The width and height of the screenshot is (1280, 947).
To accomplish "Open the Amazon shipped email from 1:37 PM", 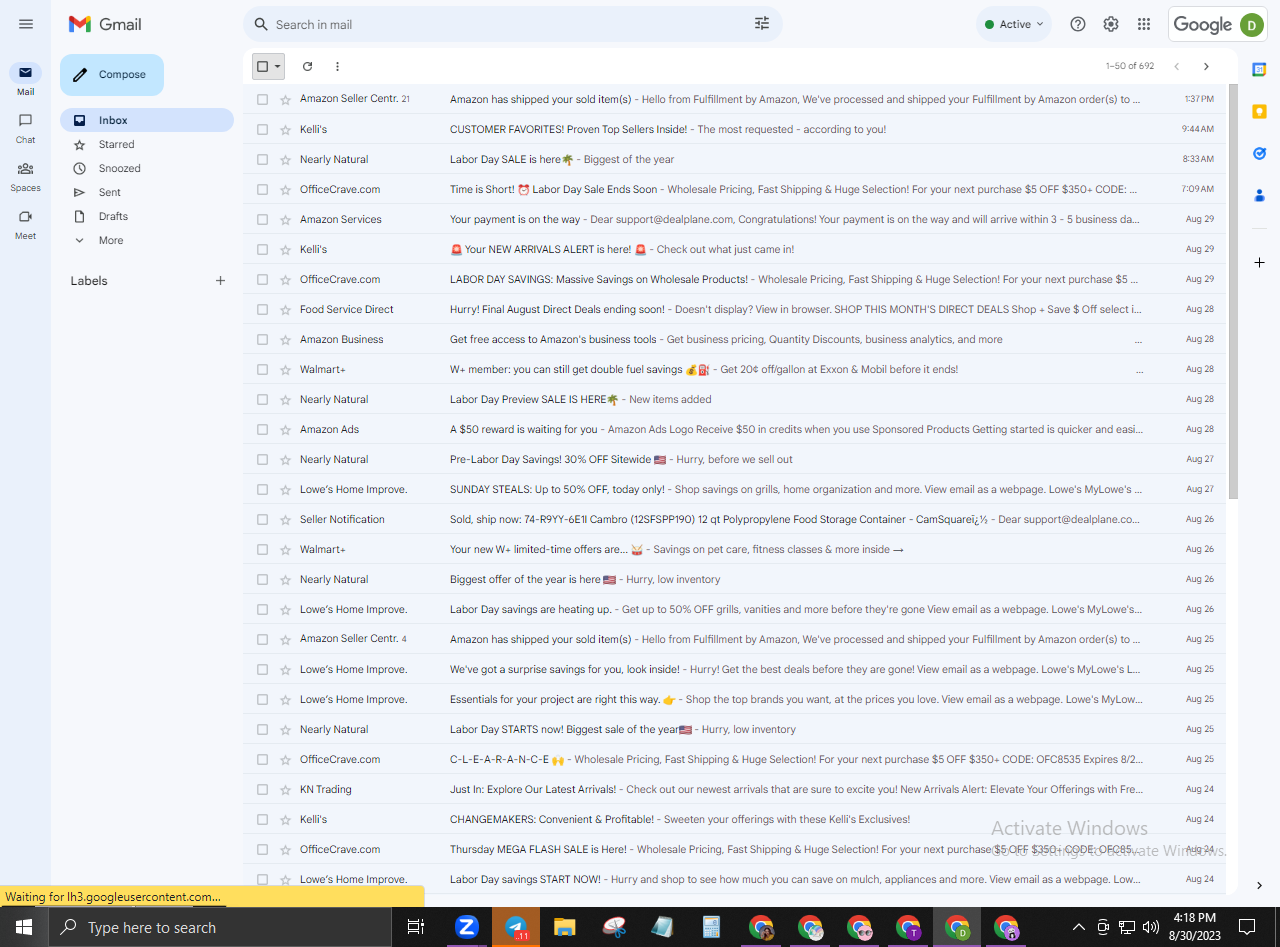I will point(735,99).
